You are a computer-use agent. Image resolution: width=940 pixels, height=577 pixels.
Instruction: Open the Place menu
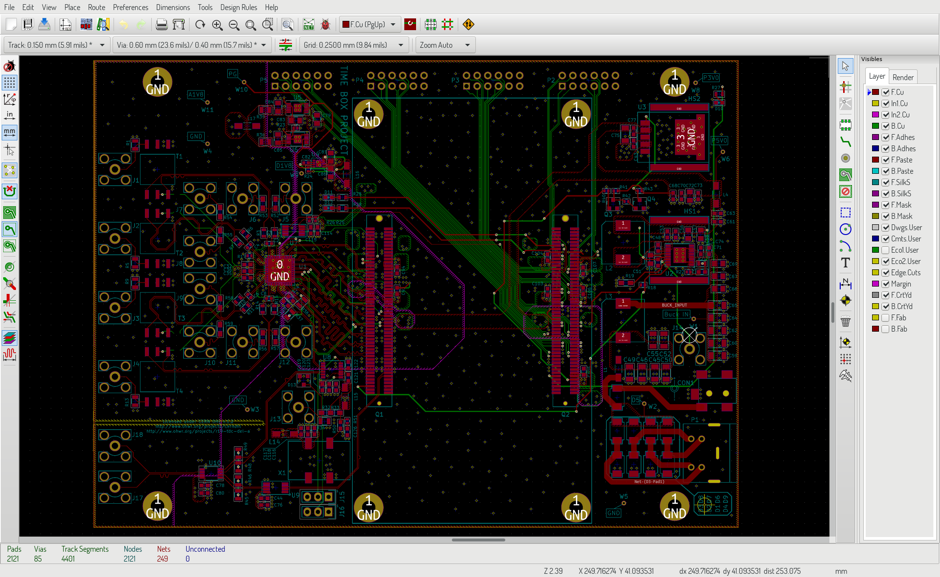[72, 7]
